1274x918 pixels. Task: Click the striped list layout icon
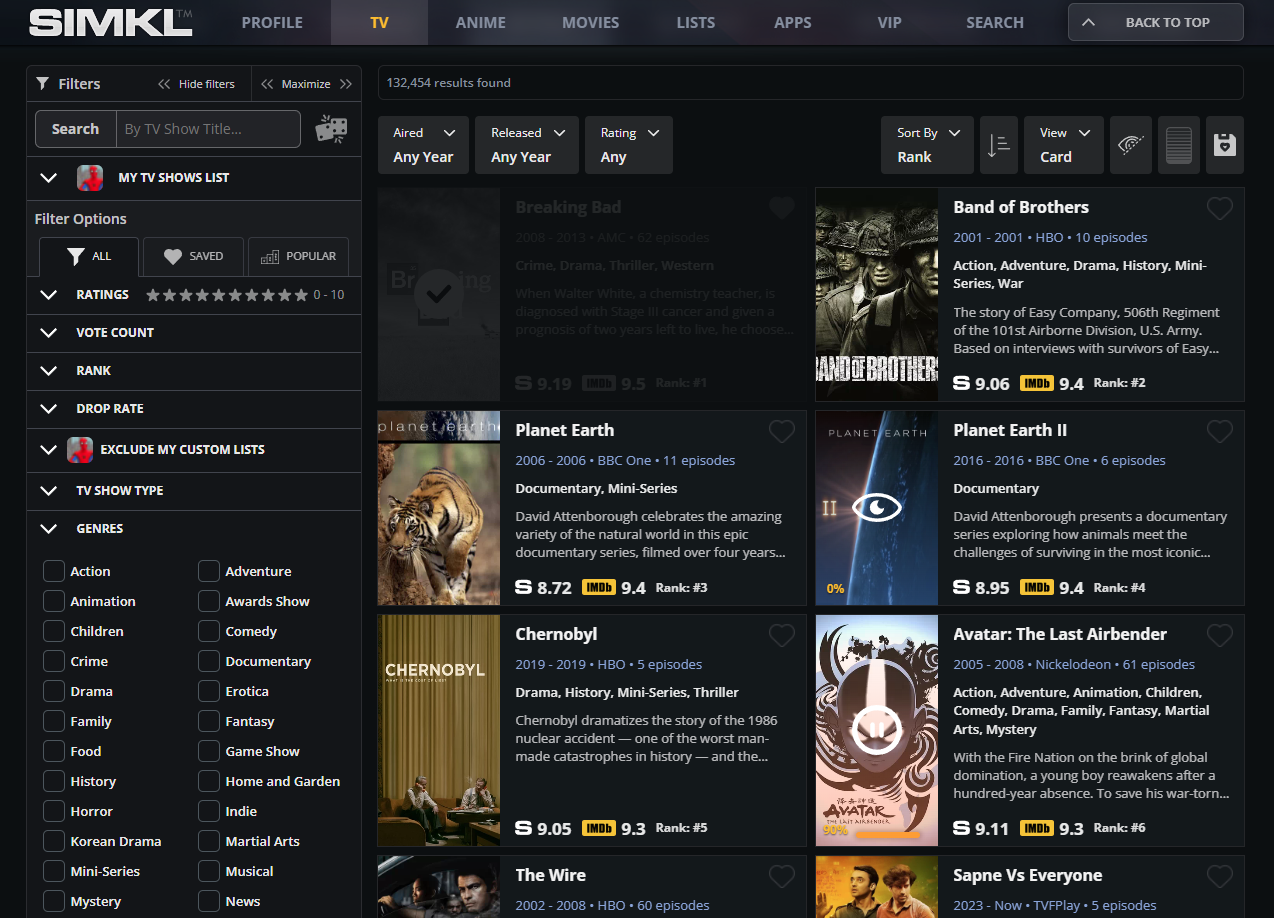(1179, 145)
